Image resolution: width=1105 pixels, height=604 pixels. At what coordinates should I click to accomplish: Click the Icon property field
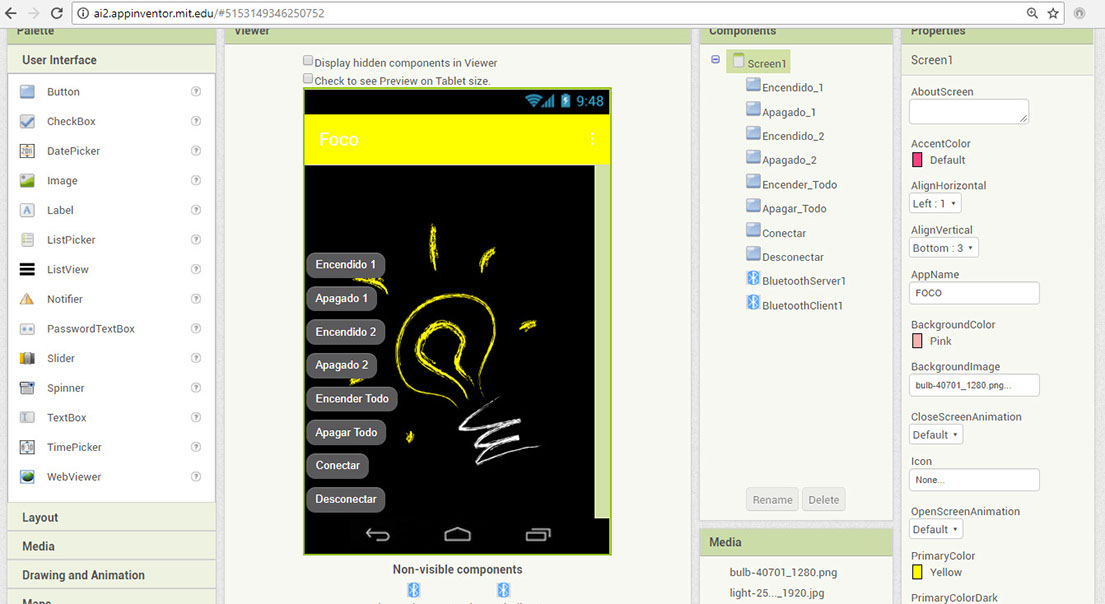click(974, 480)
